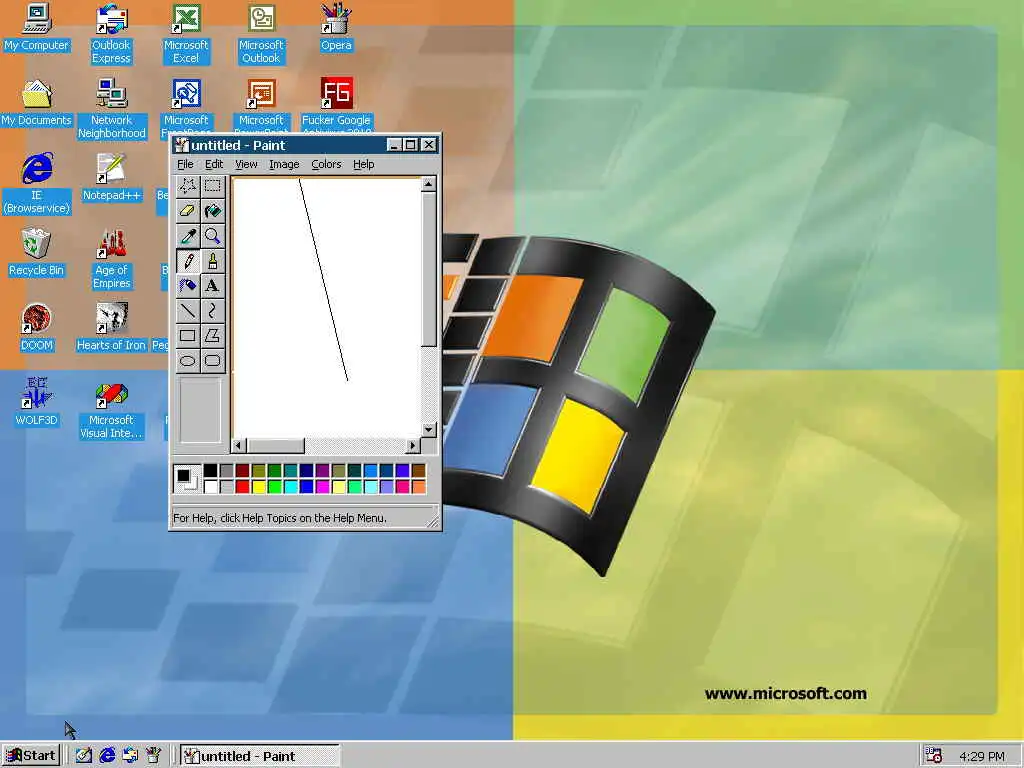Select the Pencil tool in Paint

187,261
